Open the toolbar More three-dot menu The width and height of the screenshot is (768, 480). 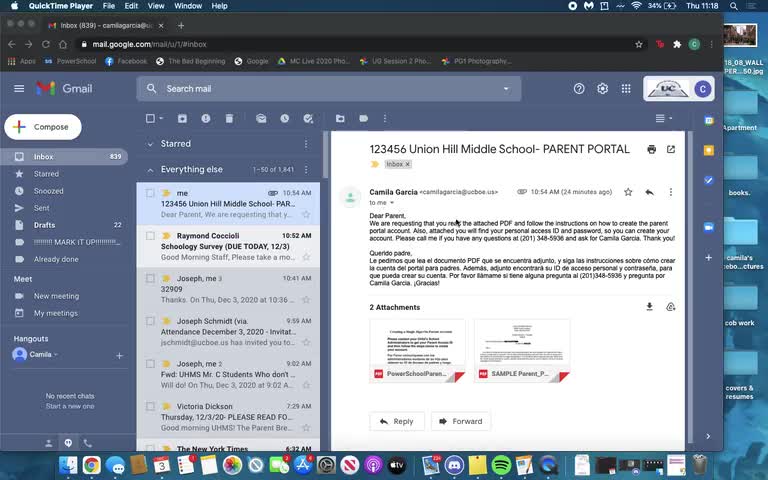pyautogui.click(x=385, y=119)
